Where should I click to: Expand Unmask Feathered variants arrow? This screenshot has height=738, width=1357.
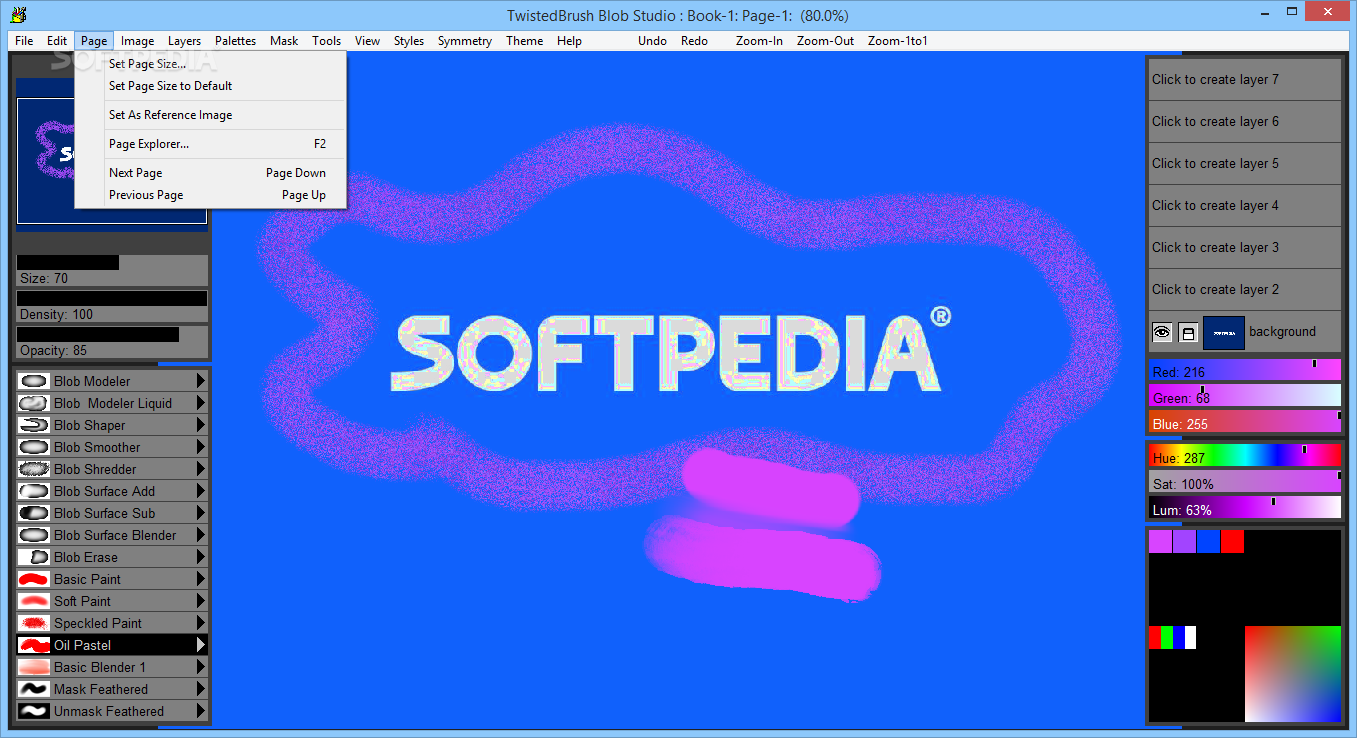coord(201,711)
